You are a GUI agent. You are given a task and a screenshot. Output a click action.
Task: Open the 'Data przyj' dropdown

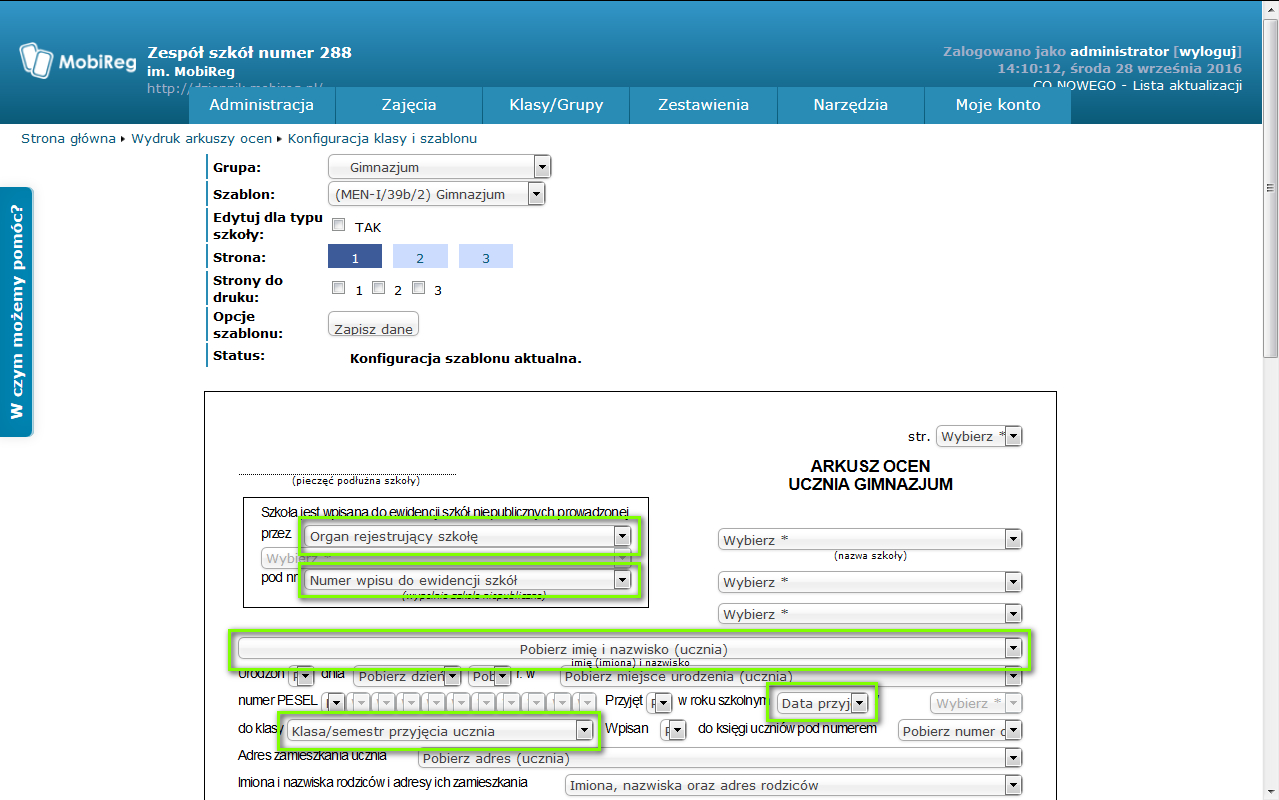pos(823,703)
